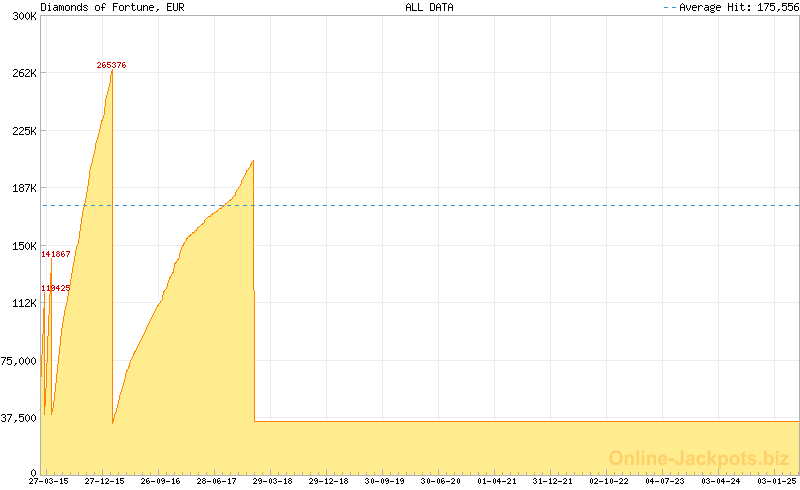Click the 300K y-axis label
This screenshot has height=490, width=800.
point(23,16)
